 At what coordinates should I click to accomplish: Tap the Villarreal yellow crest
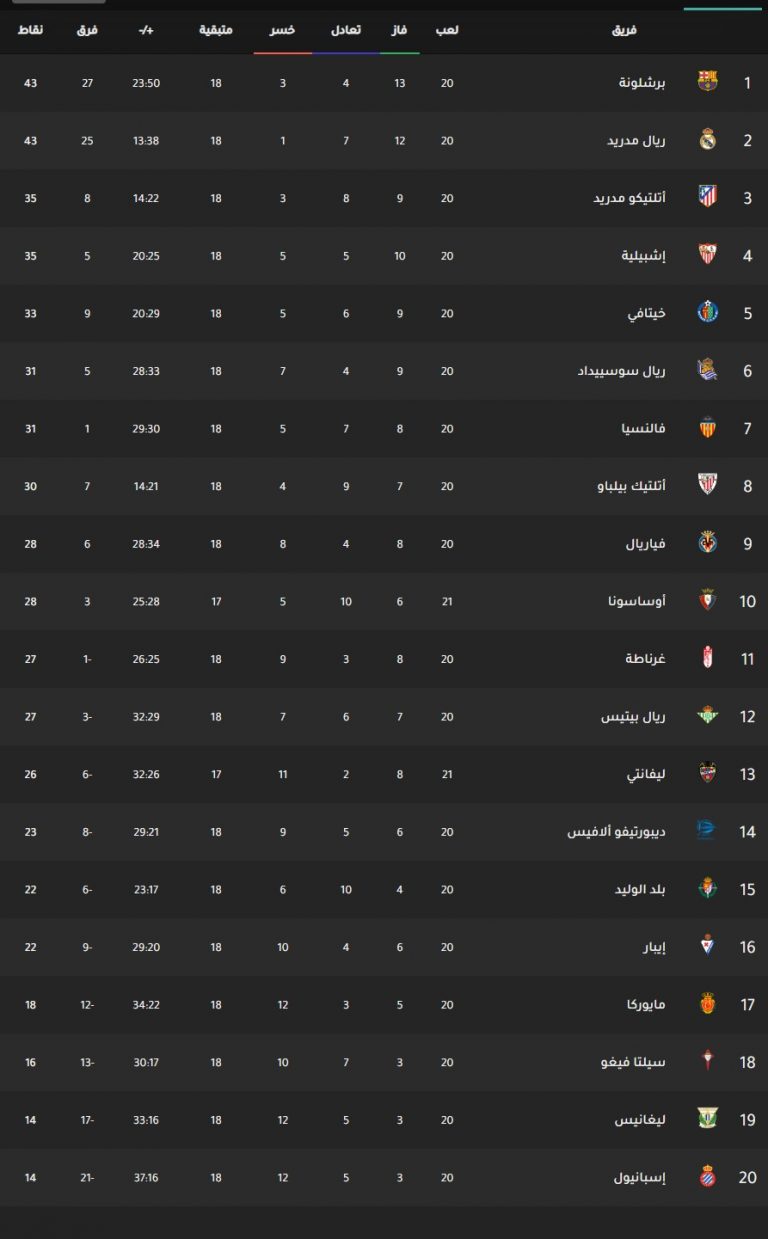(707, 543)
